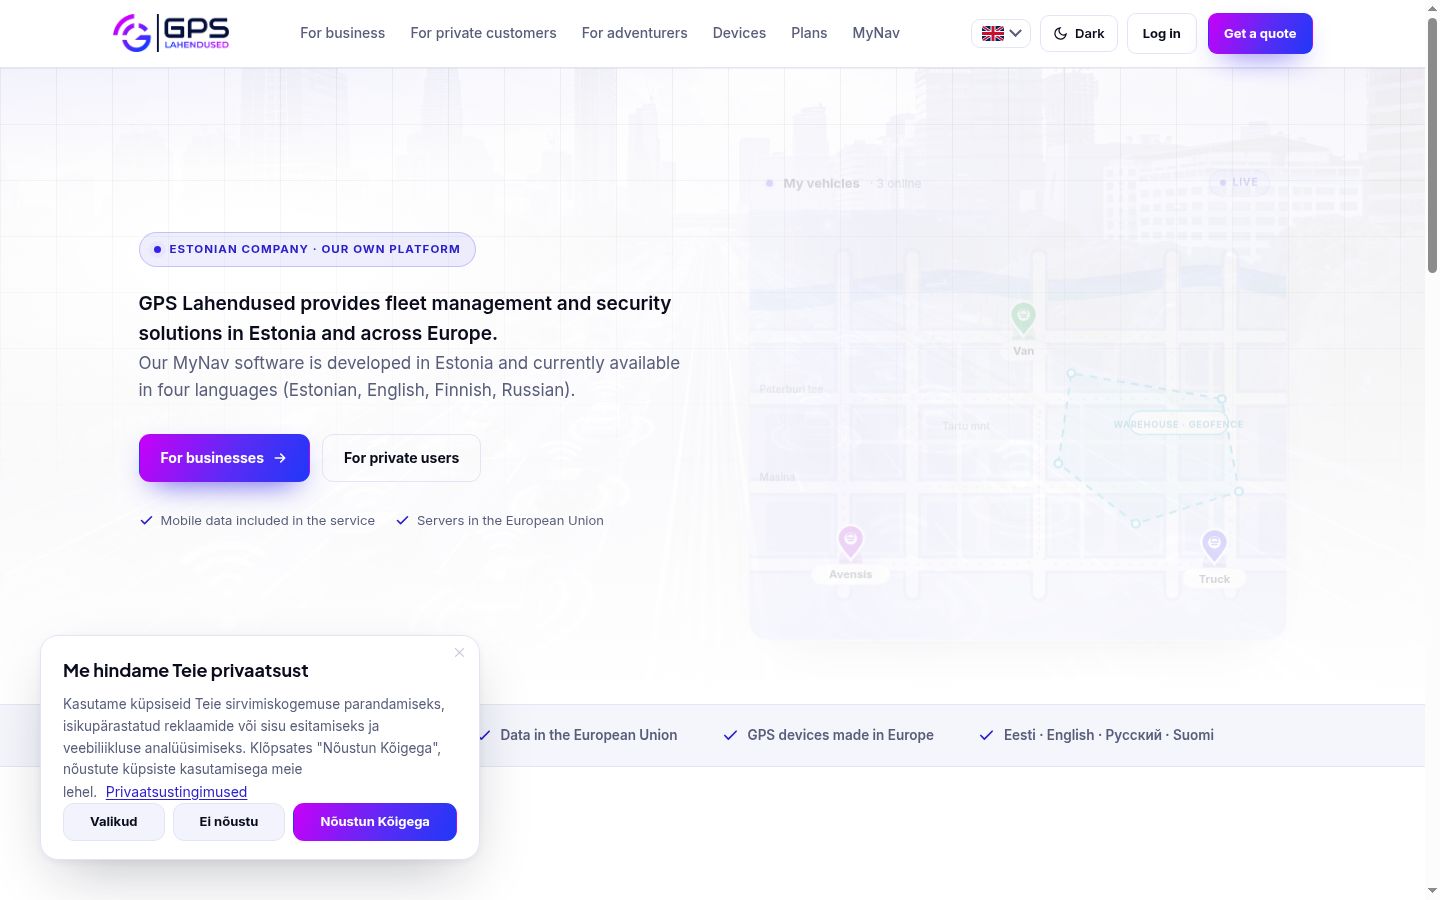1440x900 pixels.
Task: Click the Eesti English Русский Suomi text
Action: point(1109,735)
